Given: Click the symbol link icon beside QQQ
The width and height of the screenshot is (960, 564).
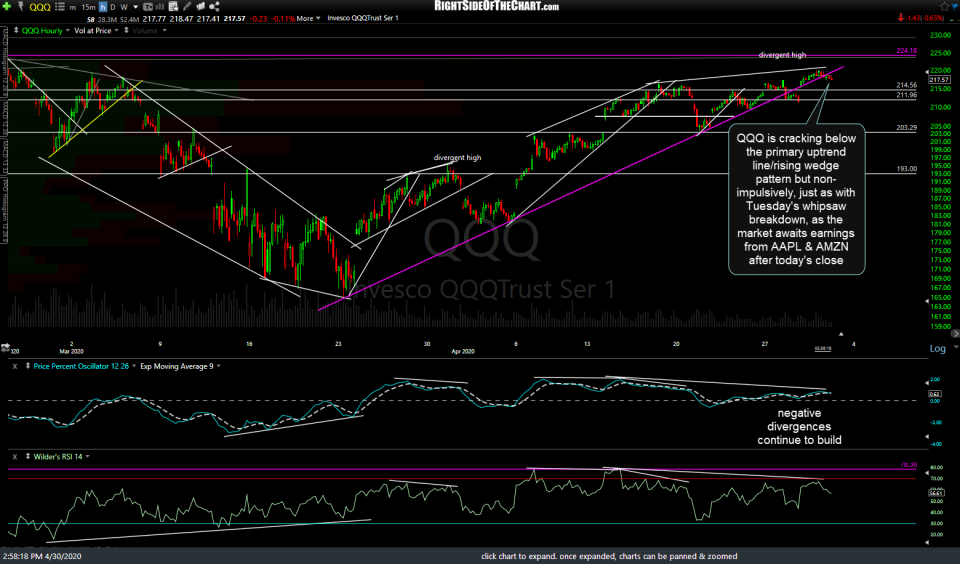Looking at the screenshot, I should tap(21, 7).
